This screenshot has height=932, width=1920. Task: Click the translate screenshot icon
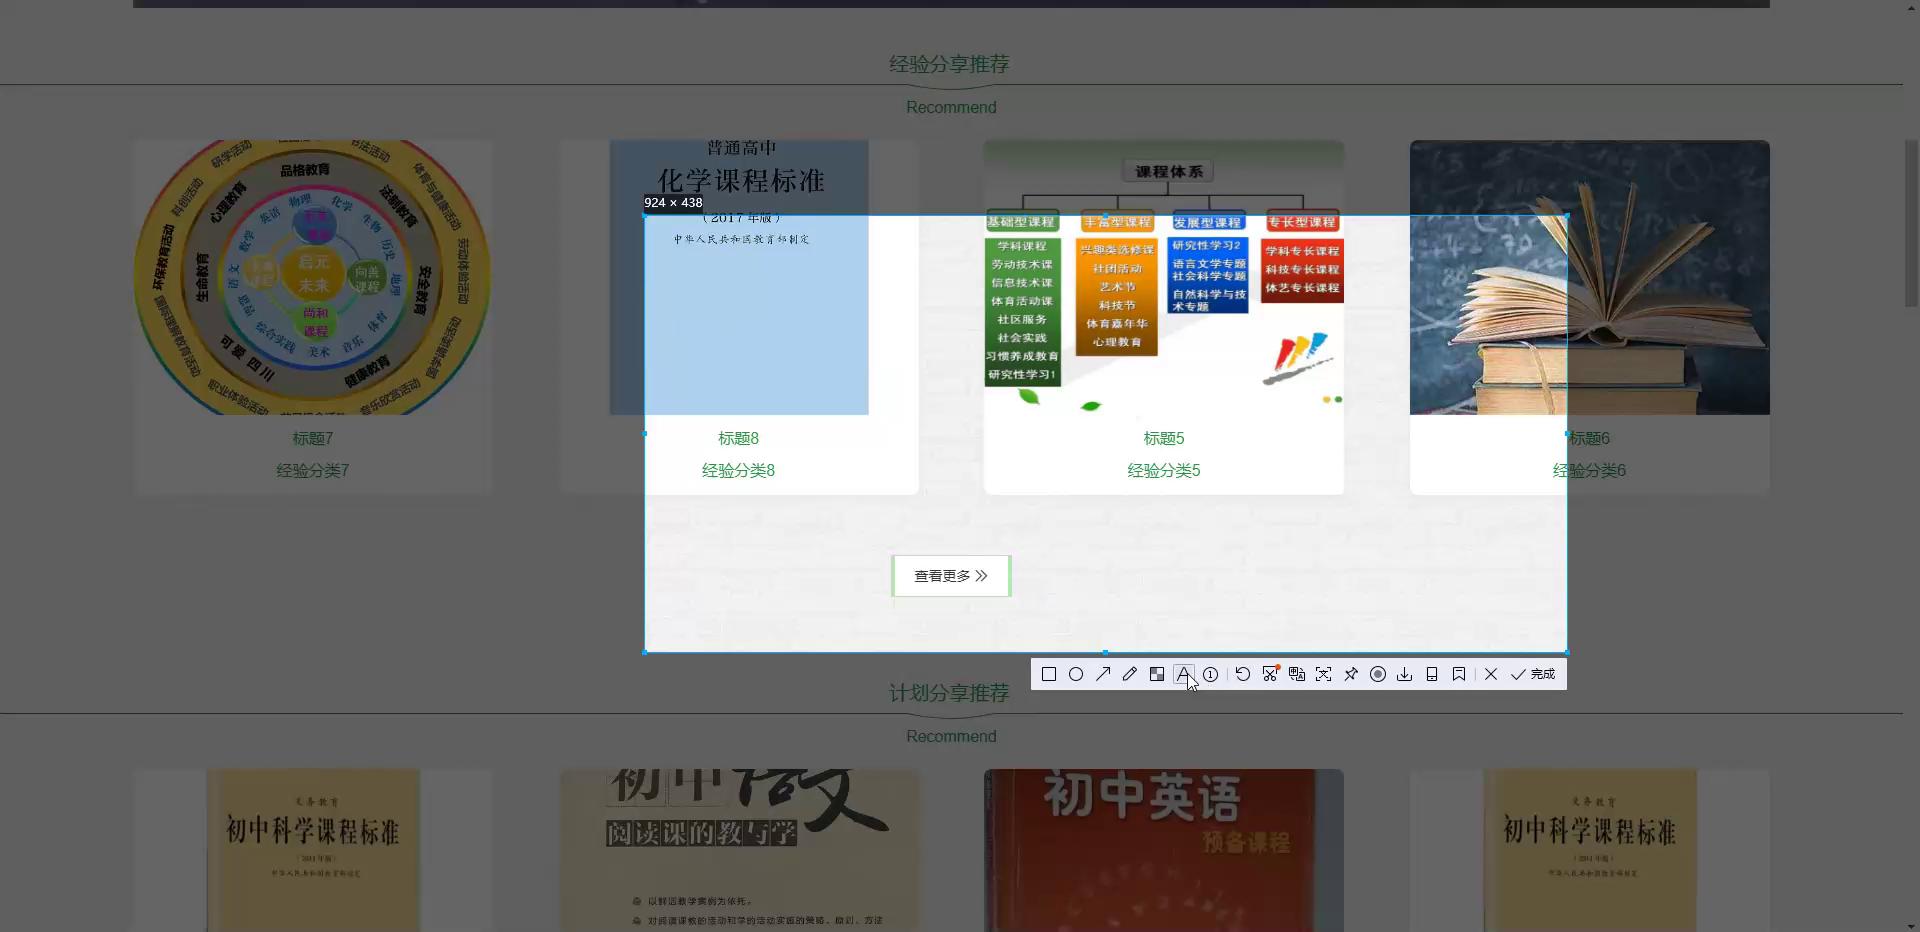pyautogui.click(x=1297, y=674)
